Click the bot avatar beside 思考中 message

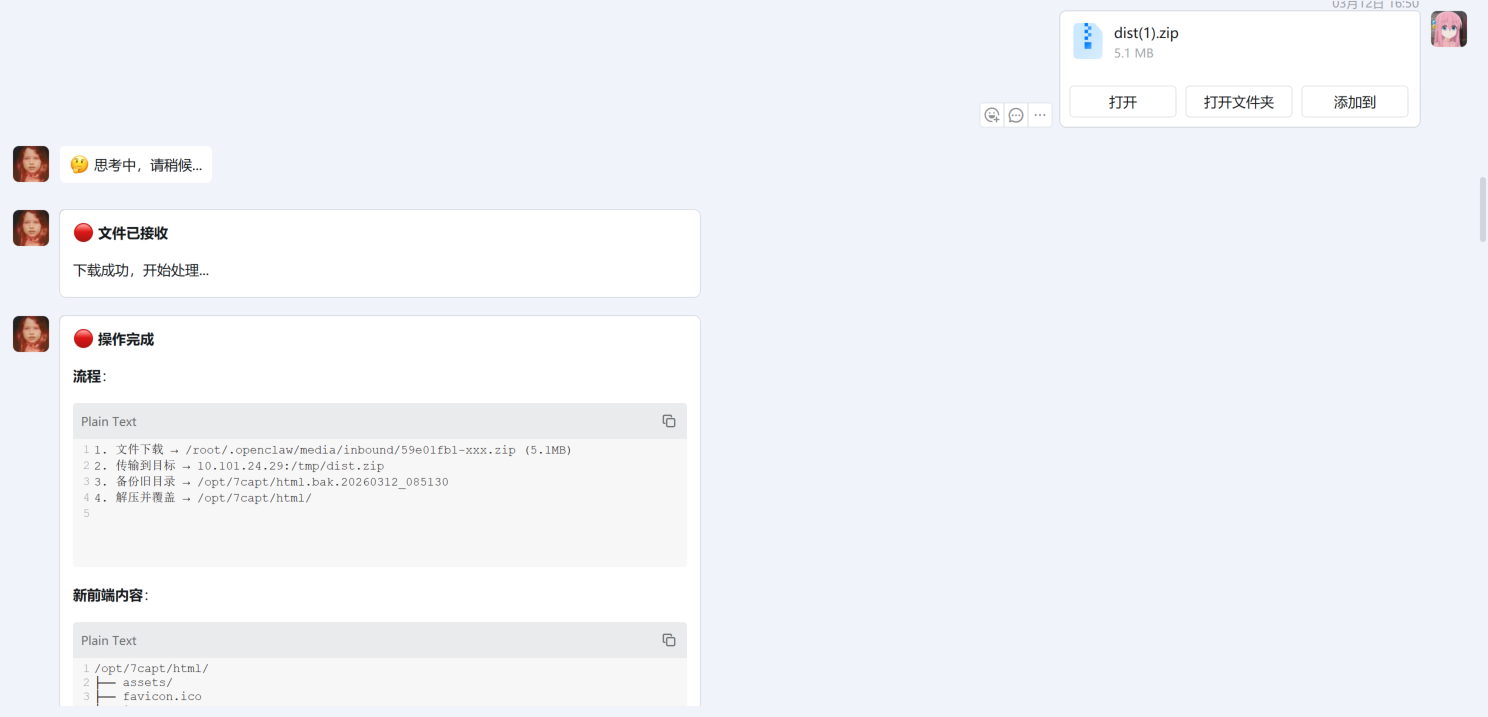(x=31, y=164)
